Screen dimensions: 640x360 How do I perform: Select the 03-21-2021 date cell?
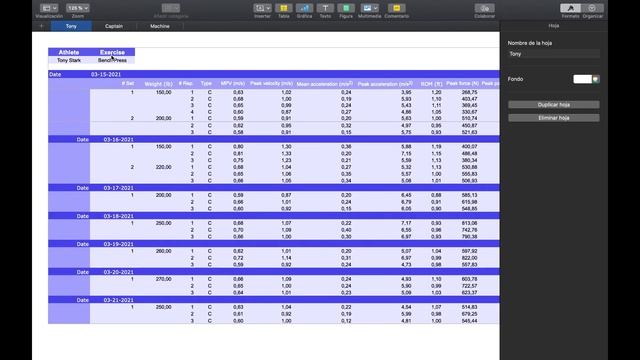tap(118, 300)
